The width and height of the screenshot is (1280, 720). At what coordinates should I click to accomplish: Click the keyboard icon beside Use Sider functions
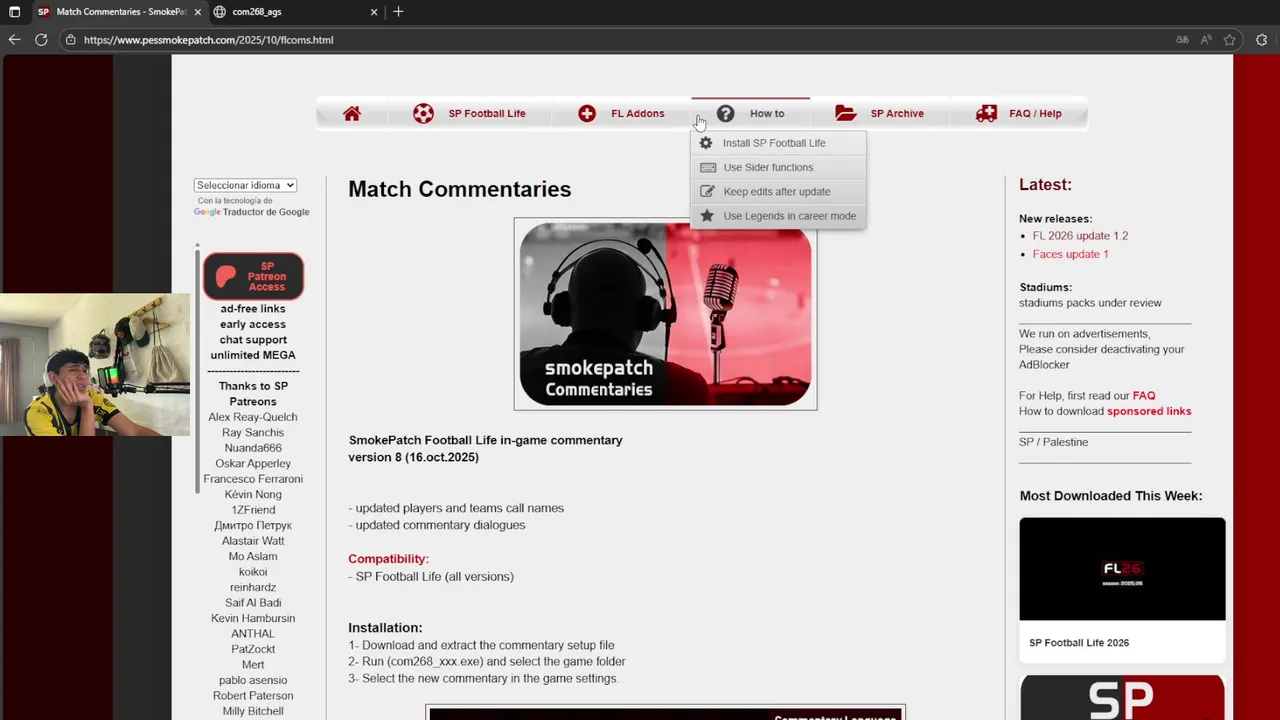[707, 168]
